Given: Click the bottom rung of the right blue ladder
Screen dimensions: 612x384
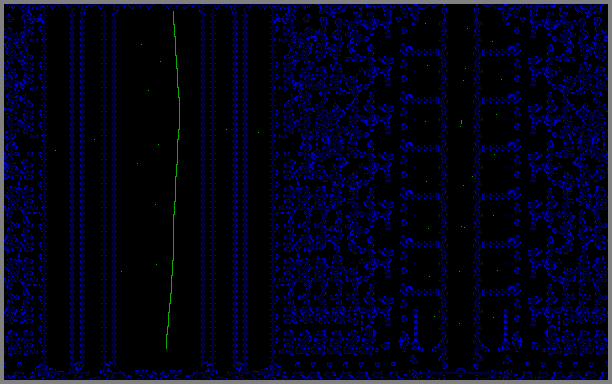Looking at the screenshot, I should click(499, 291).
